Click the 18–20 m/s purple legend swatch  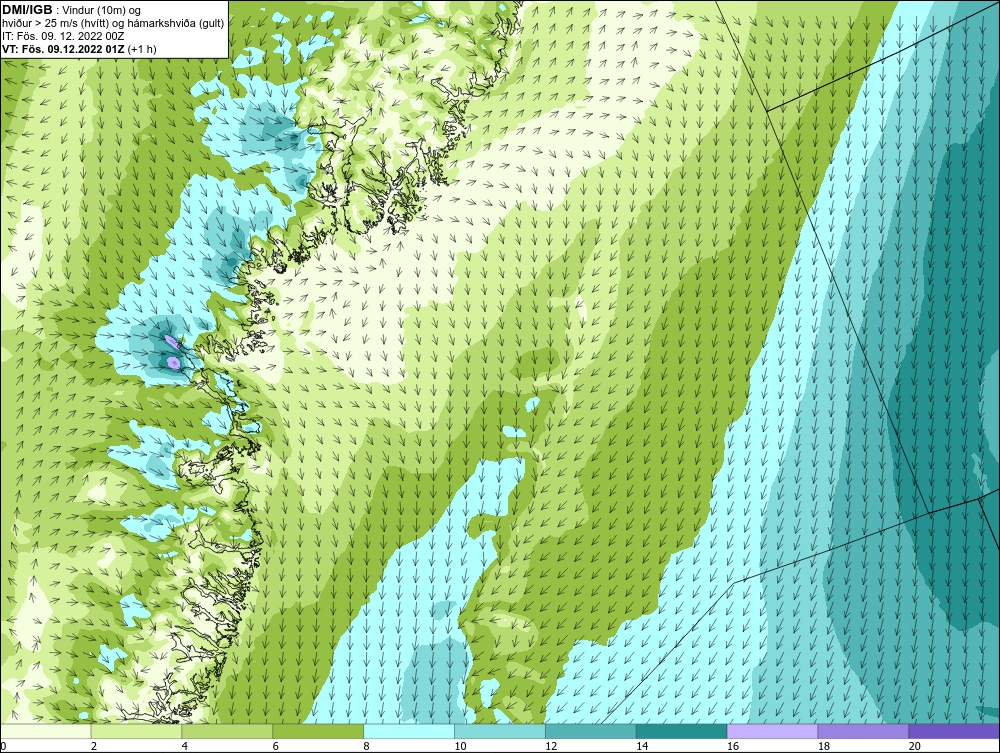coord(863,731)
